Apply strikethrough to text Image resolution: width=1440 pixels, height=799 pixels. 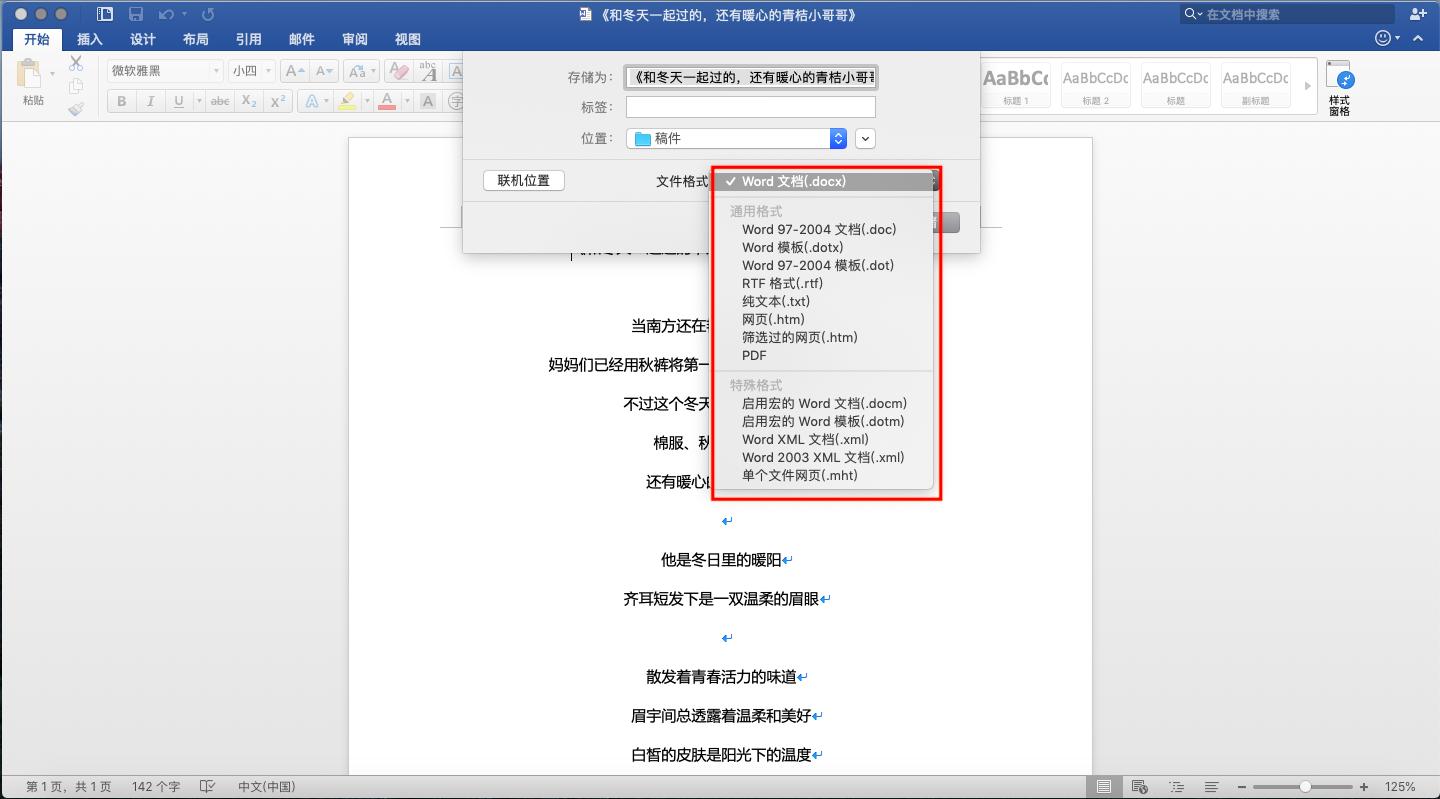219,100
